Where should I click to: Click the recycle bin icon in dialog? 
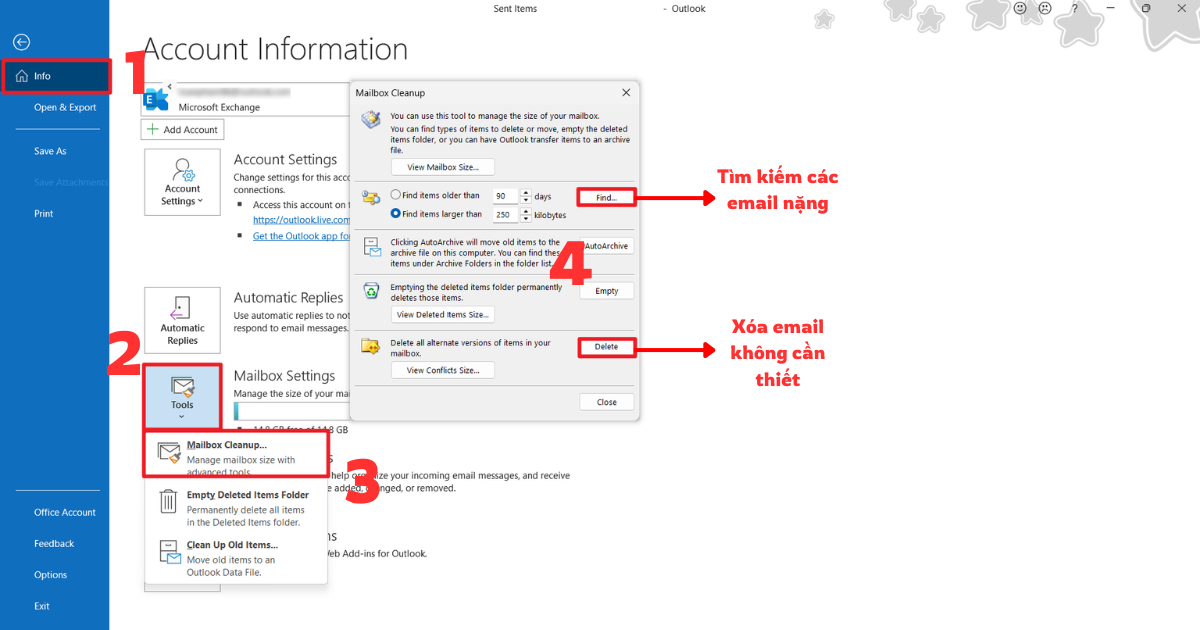371,291
